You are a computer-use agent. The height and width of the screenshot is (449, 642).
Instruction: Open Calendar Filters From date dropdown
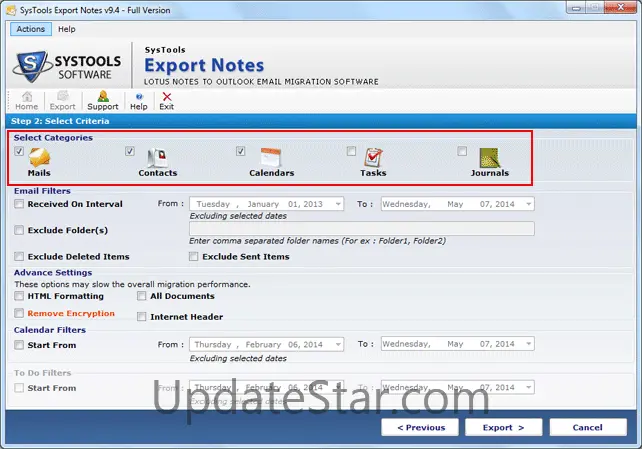[338, 344]
